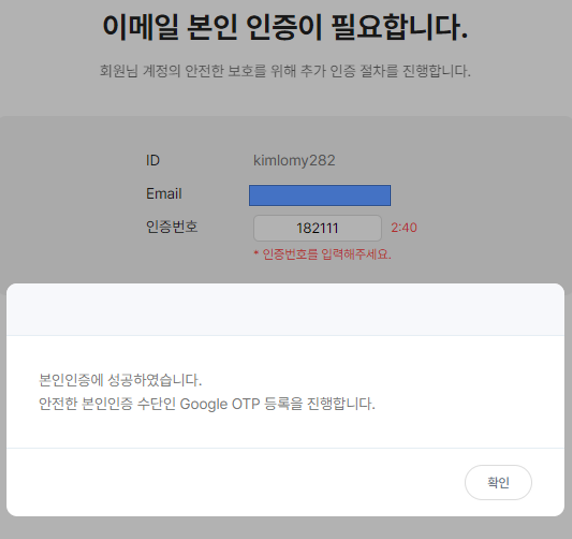Click the empty header strip of the dialog
The image size is (572, 539).
(285, 310)
